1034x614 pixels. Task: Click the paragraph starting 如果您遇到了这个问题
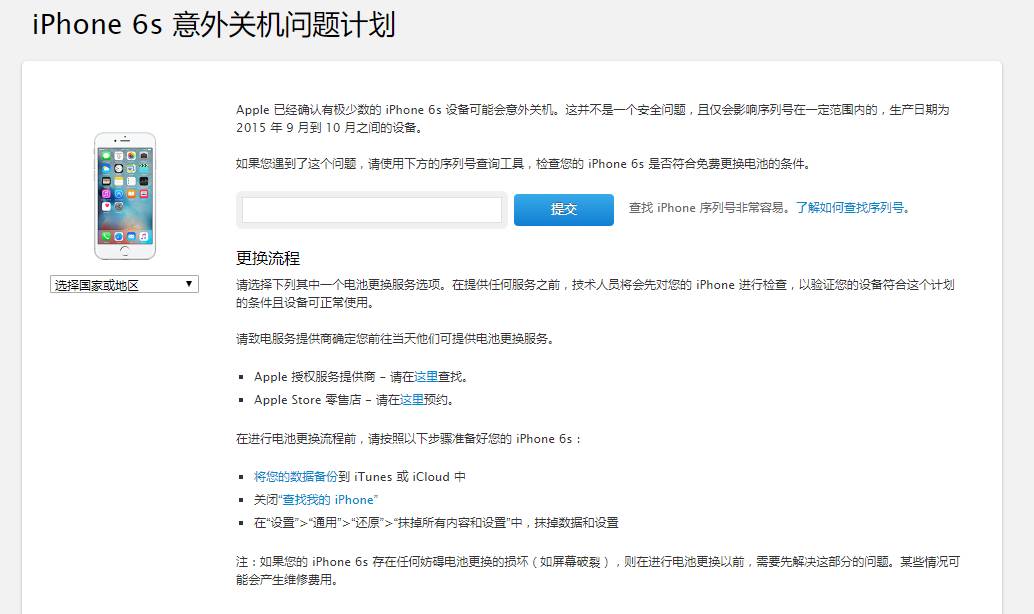523,164
